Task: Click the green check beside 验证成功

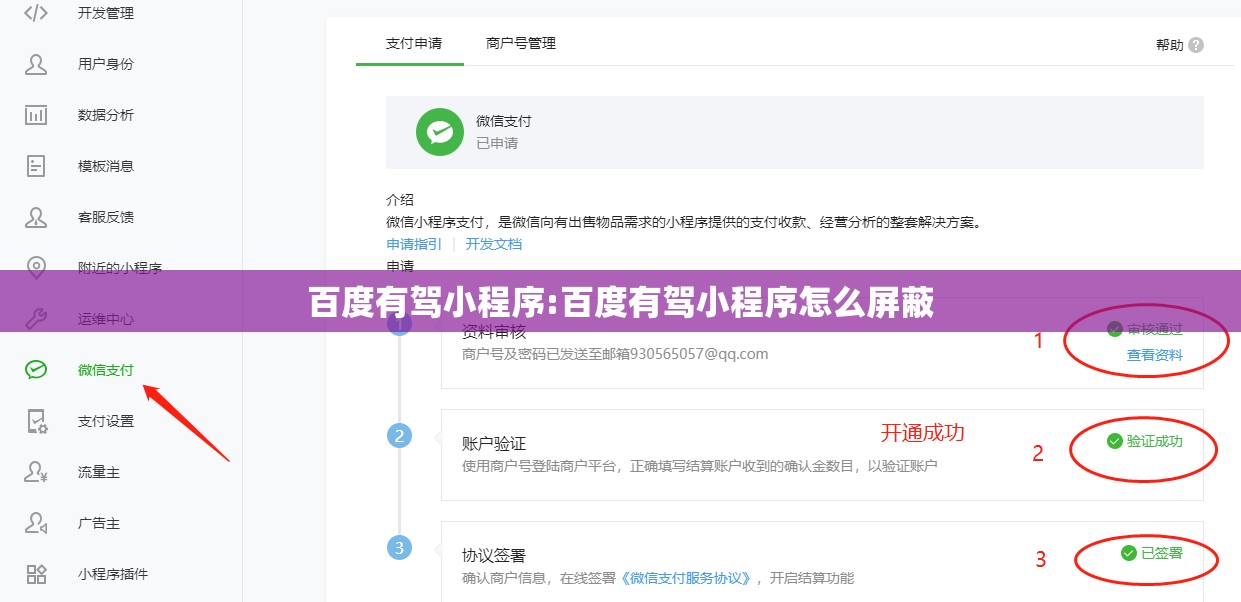Action: [1114, 441]
